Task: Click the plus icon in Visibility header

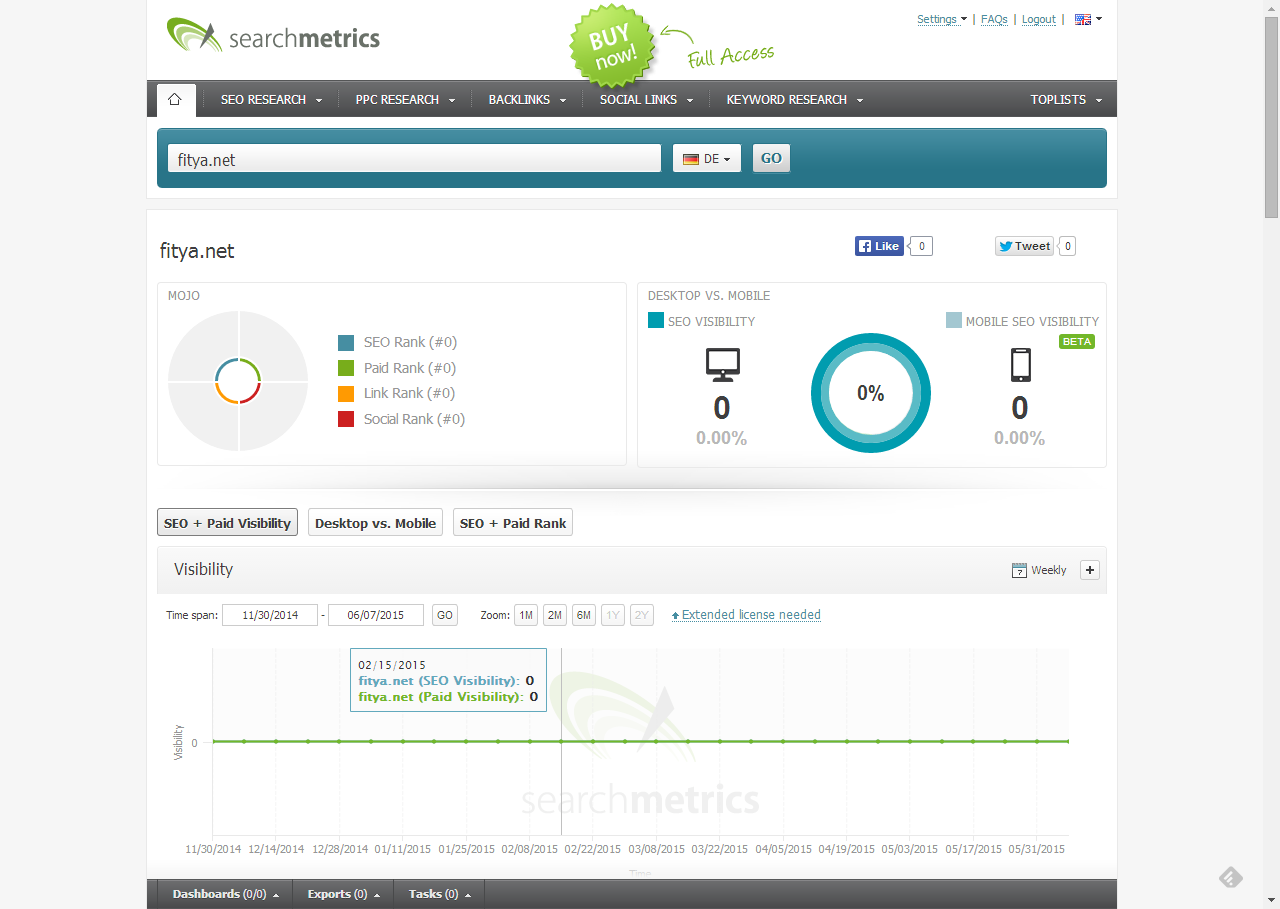Action: coord(1090,570)
